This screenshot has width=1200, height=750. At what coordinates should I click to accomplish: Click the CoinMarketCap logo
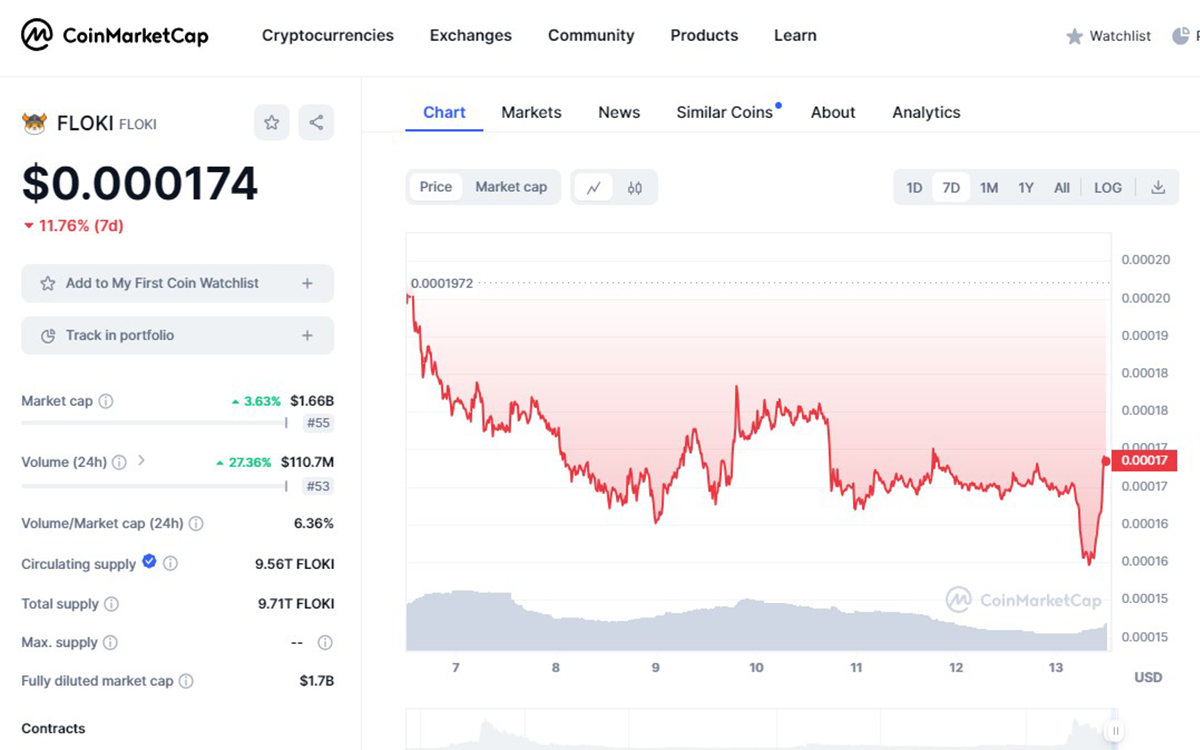115,36
